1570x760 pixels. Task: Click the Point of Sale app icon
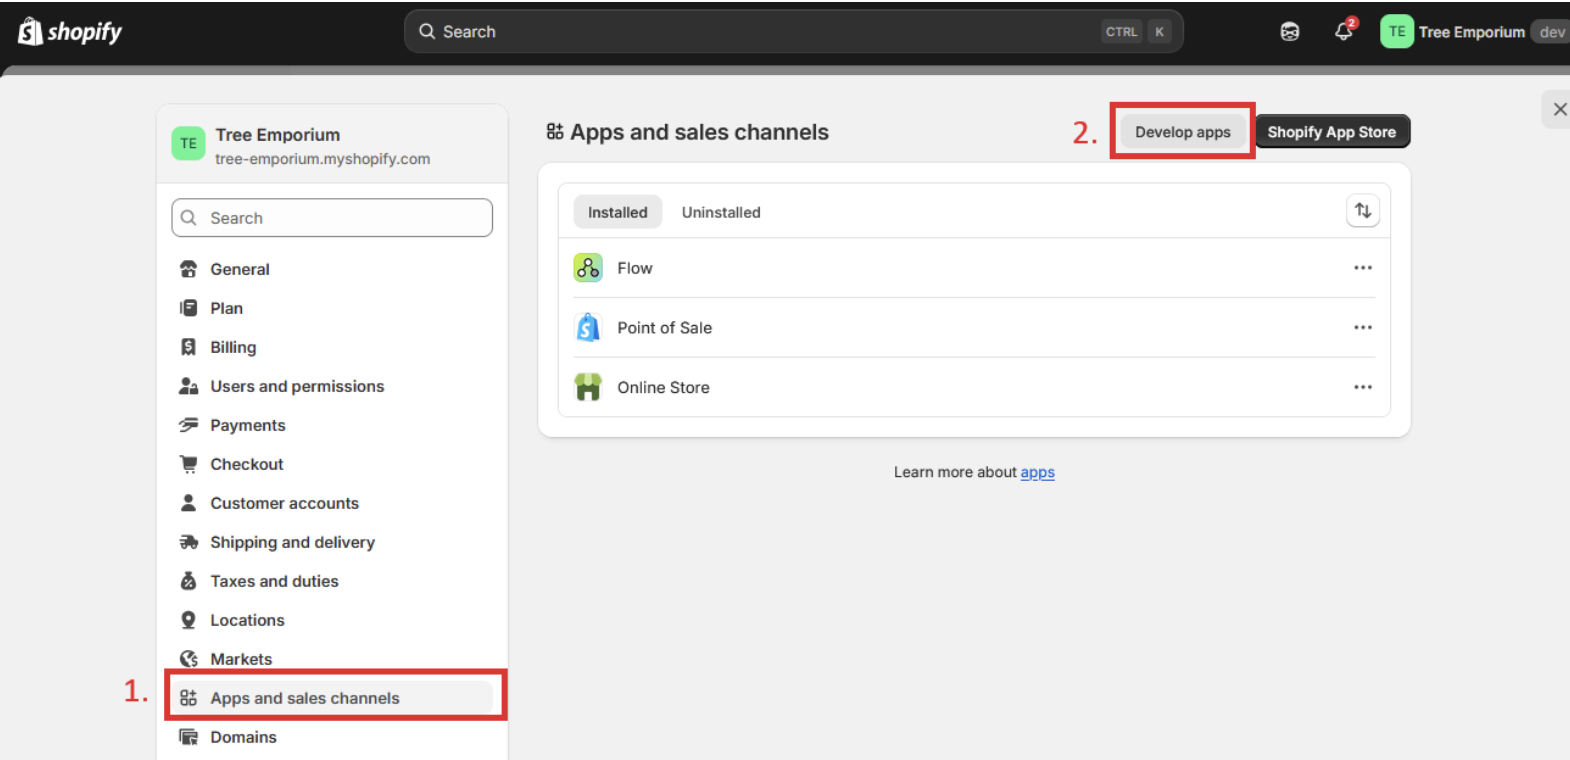[588, 327]
